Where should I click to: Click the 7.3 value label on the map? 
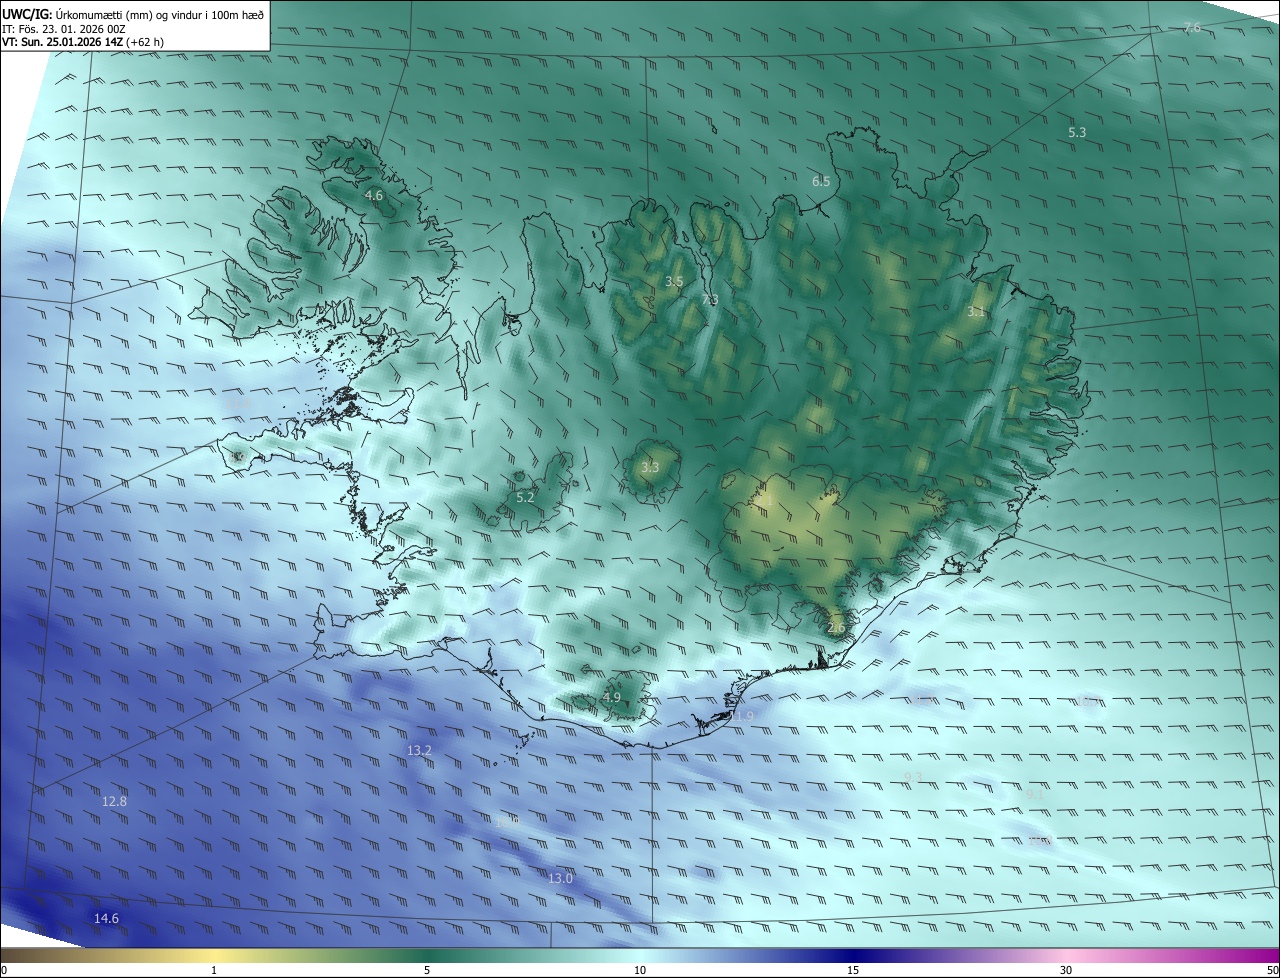point(710,300)
